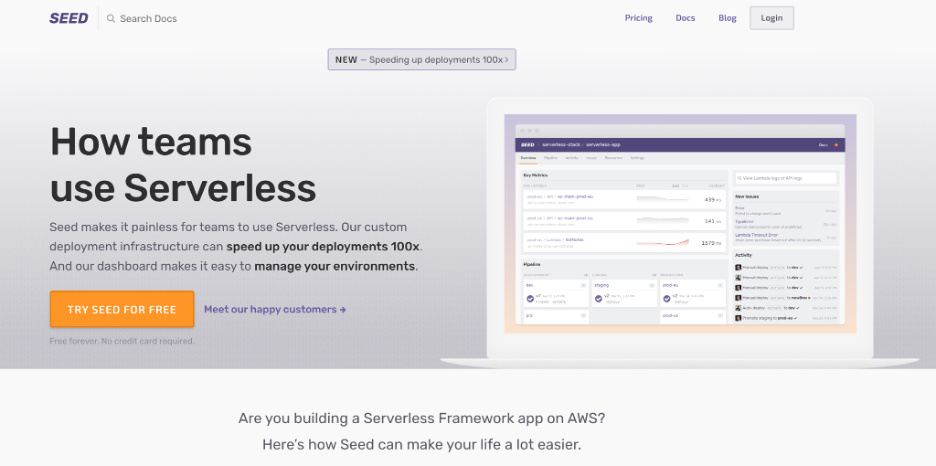Click 'Here's how Seed can make your life a lot easier.'

pos(421,445)
